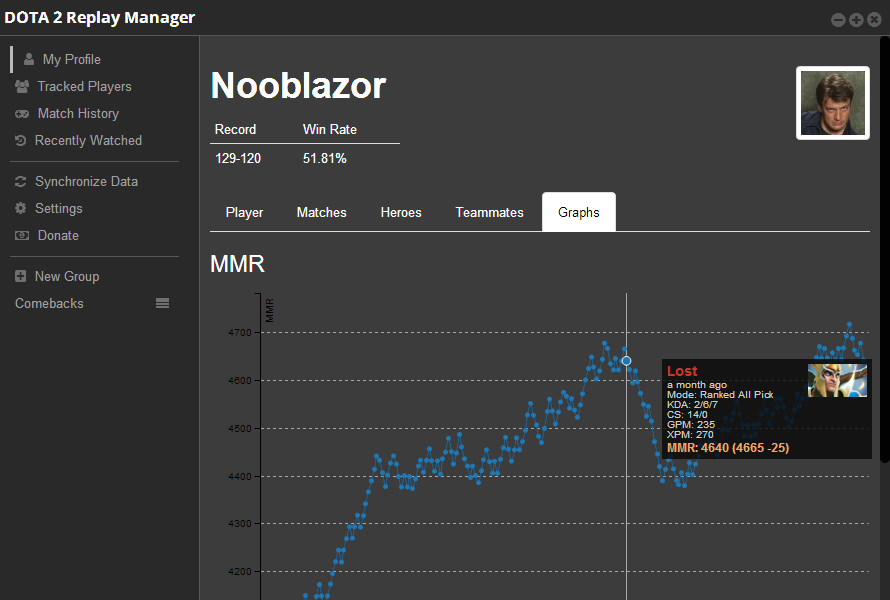
Task: Click the Record column header
Action: click(235, 129)
